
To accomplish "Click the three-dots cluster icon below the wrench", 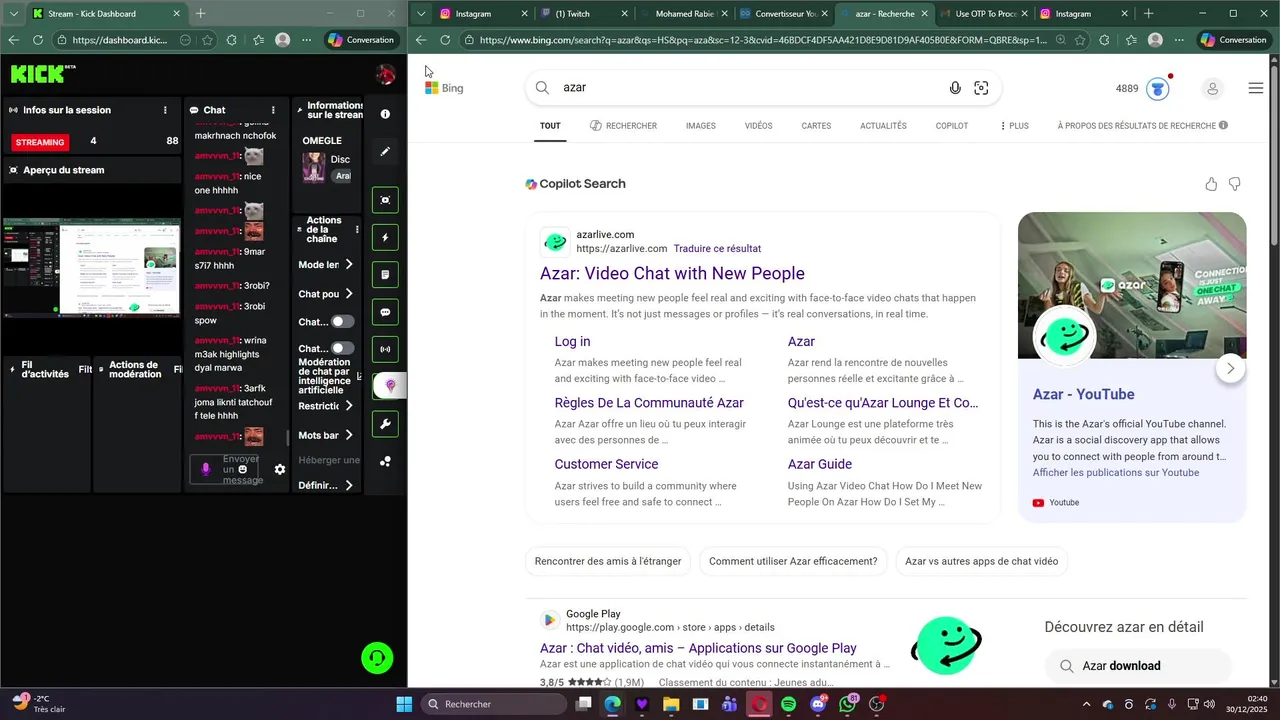I will click(385, 461).
